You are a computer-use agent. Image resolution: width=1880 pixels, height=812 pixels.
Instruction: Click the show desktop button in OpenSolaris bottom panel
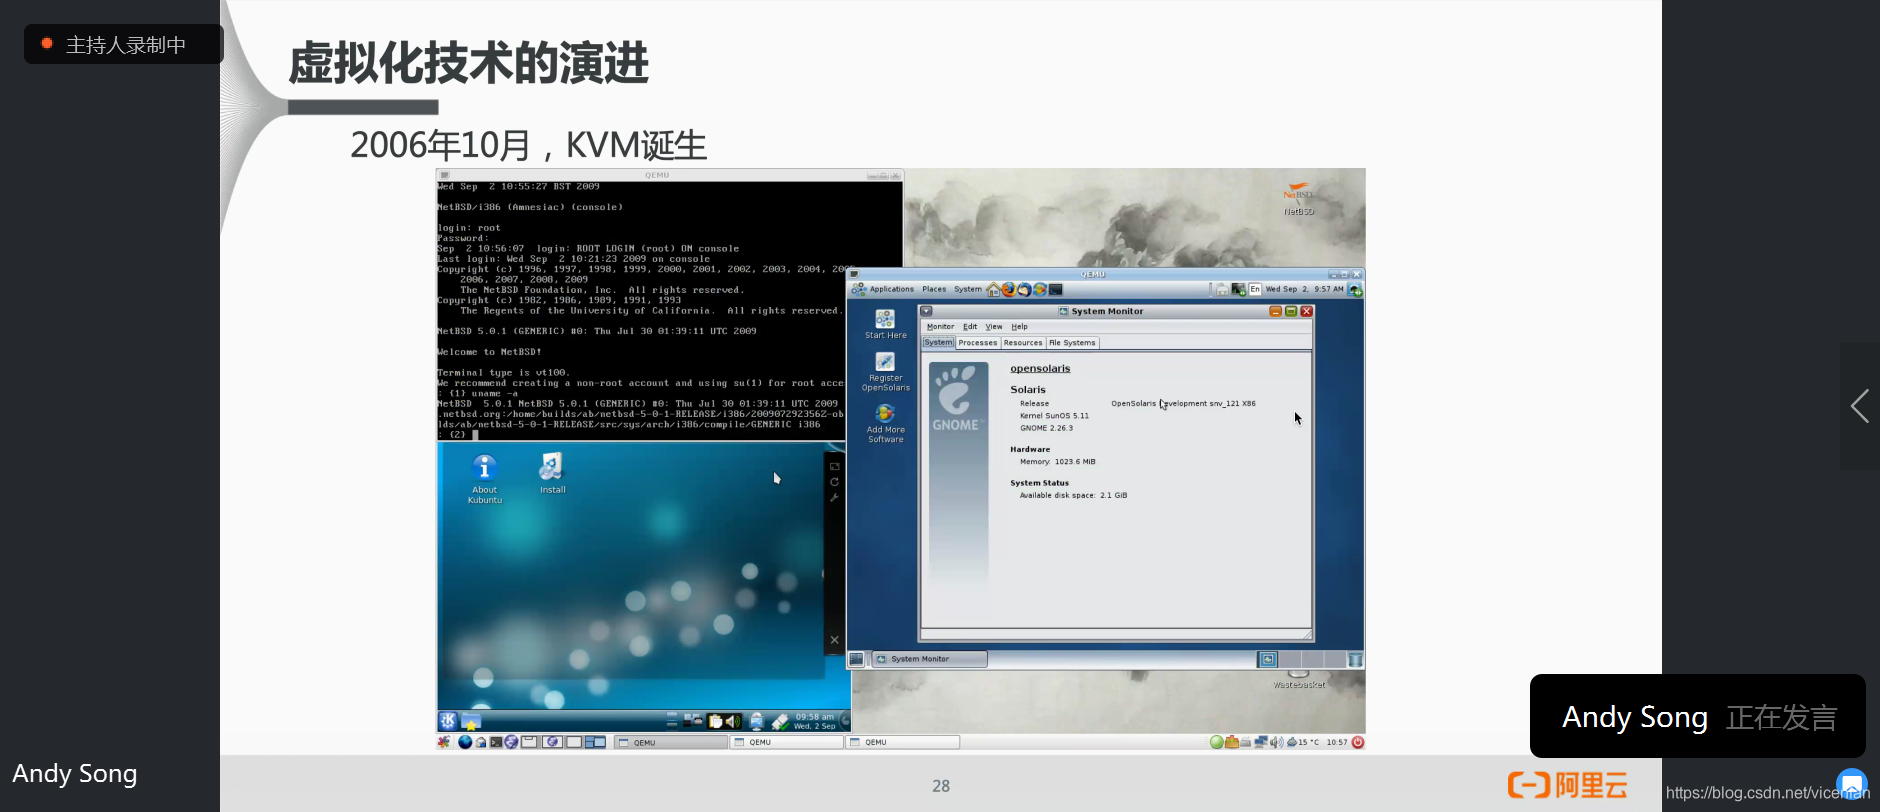coord(856,659)
